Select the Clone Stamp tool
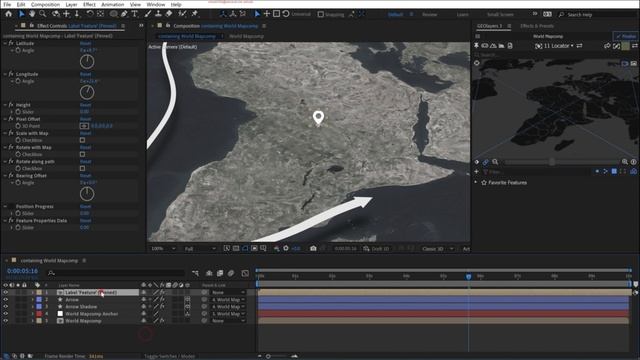The image size is (640, 360). coord(158,14)
